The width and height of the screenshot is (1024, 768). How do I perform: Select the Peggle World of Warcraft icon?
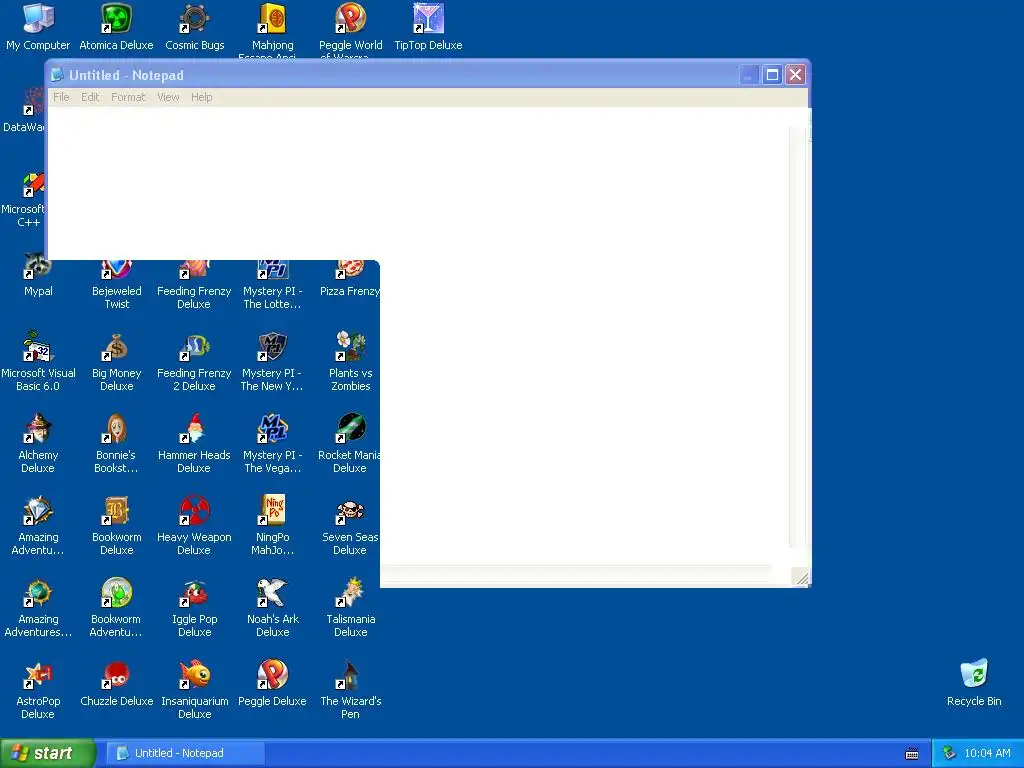click(351, 30)
